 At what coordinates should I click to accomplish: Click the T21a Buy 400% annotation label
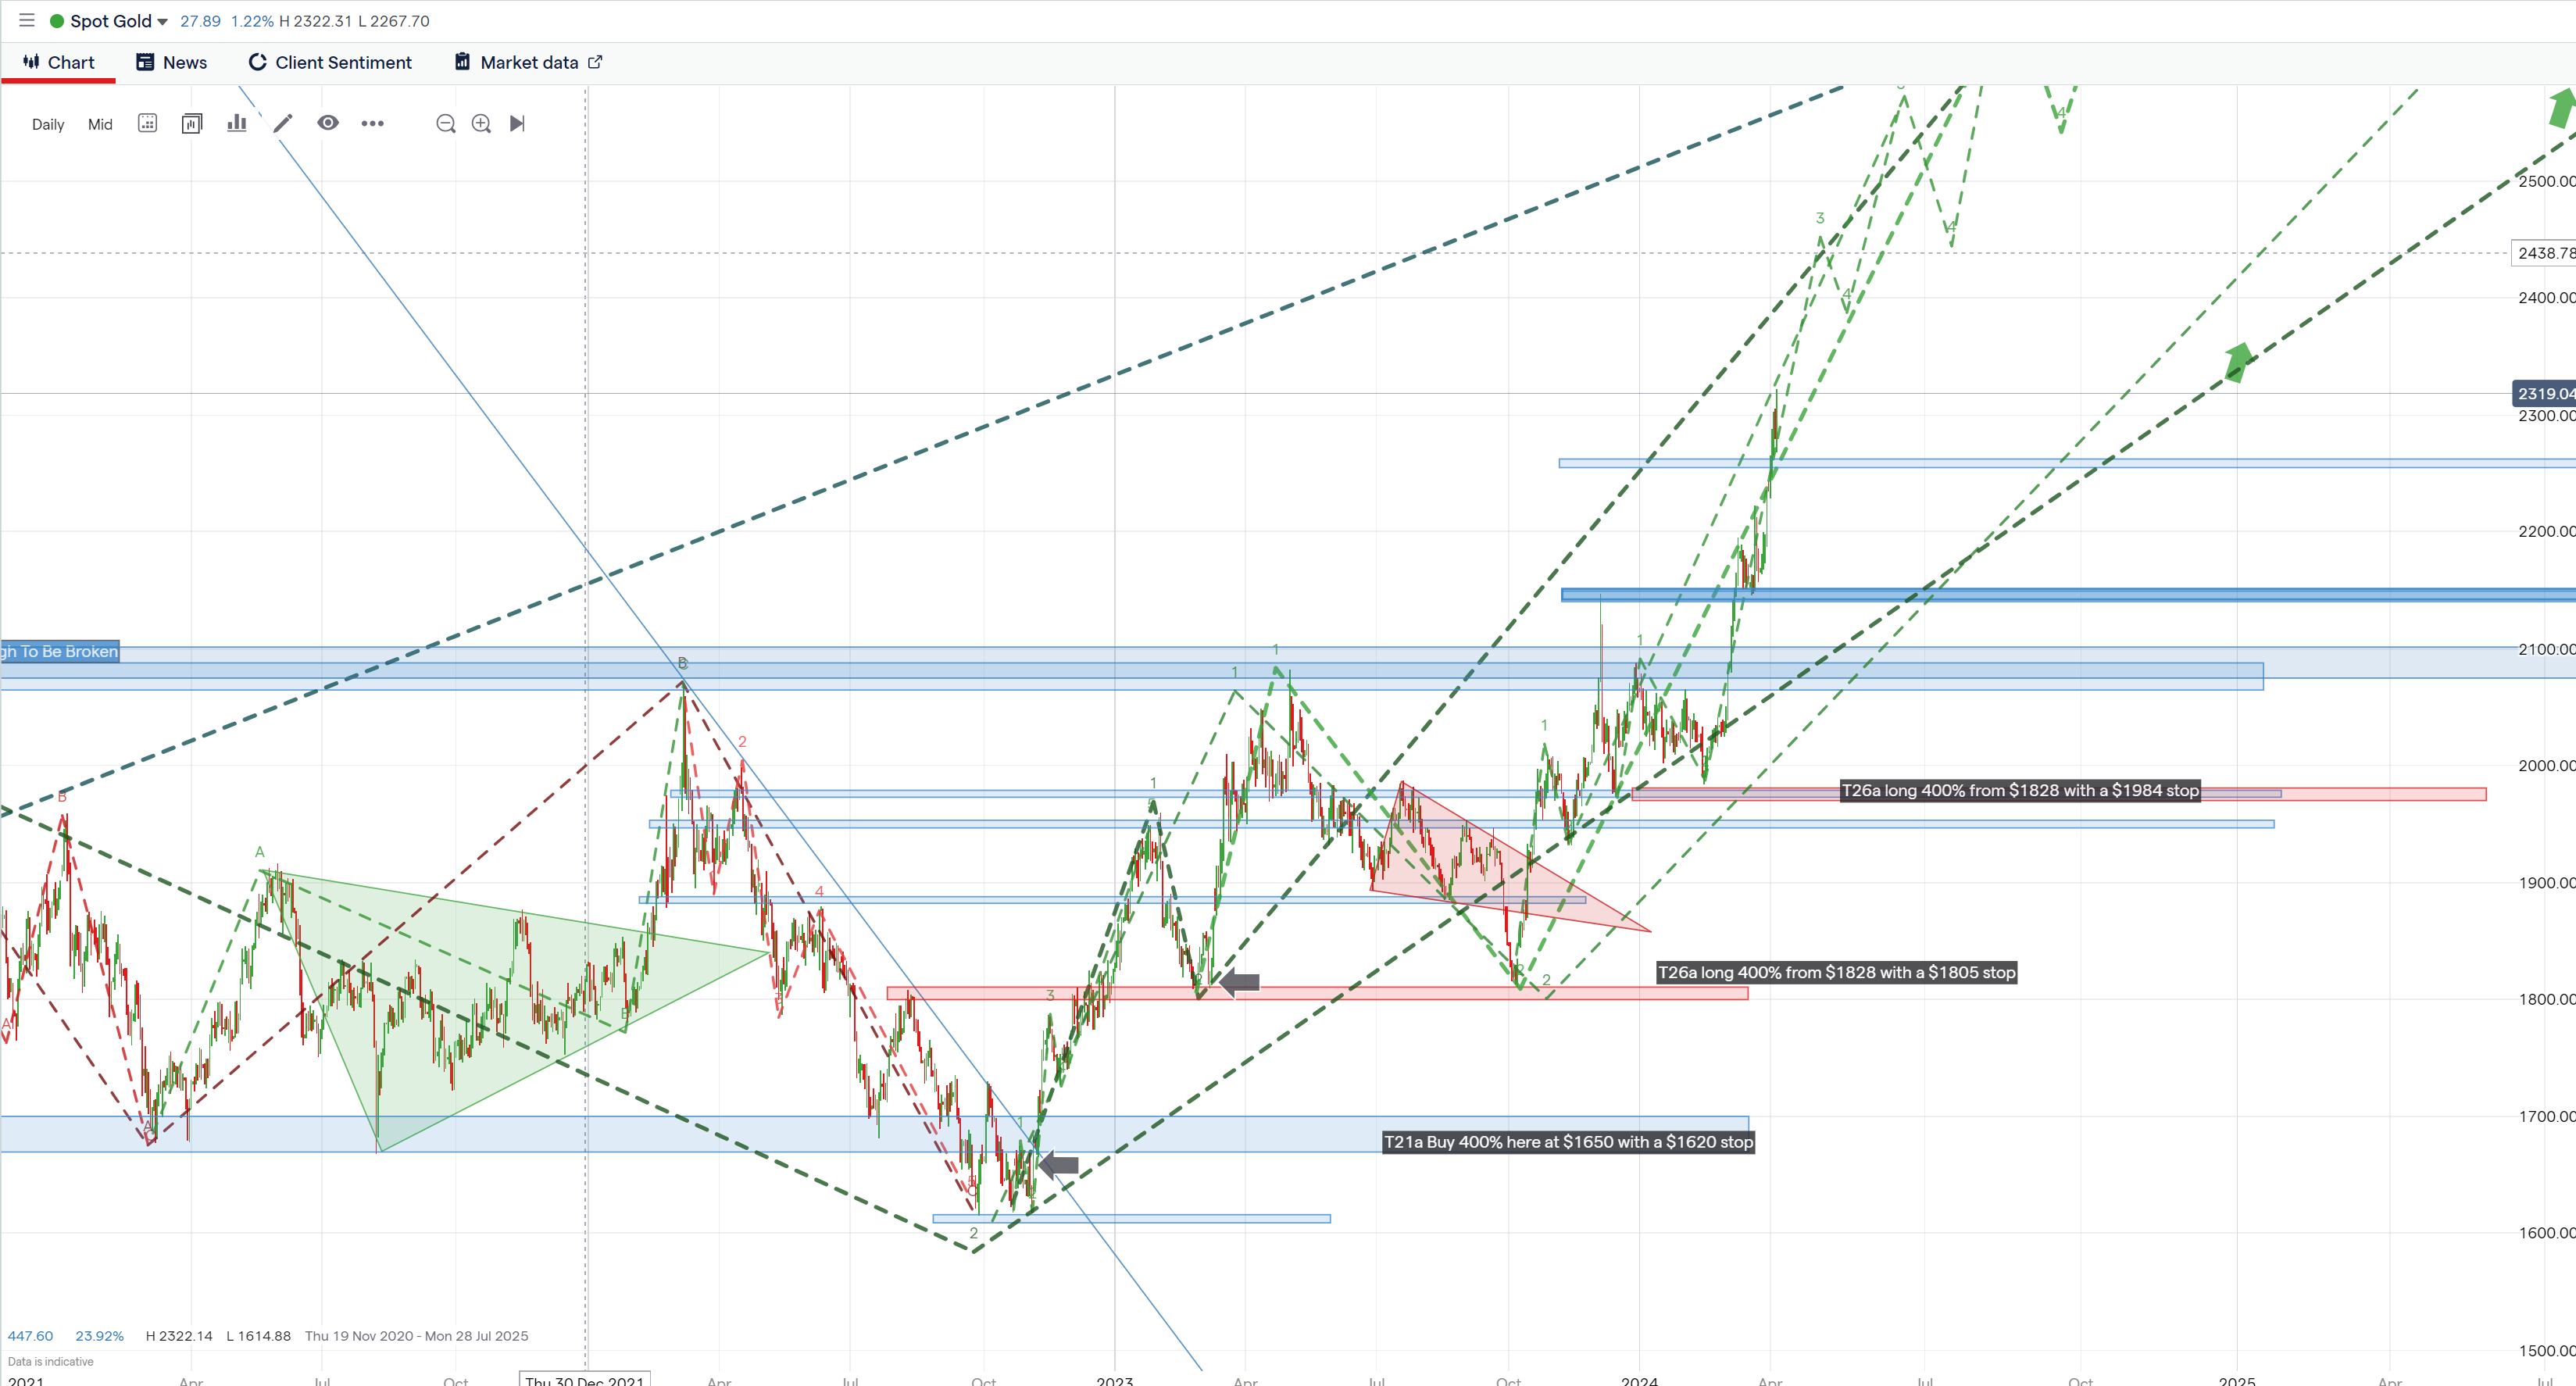pos(1567,1142)
